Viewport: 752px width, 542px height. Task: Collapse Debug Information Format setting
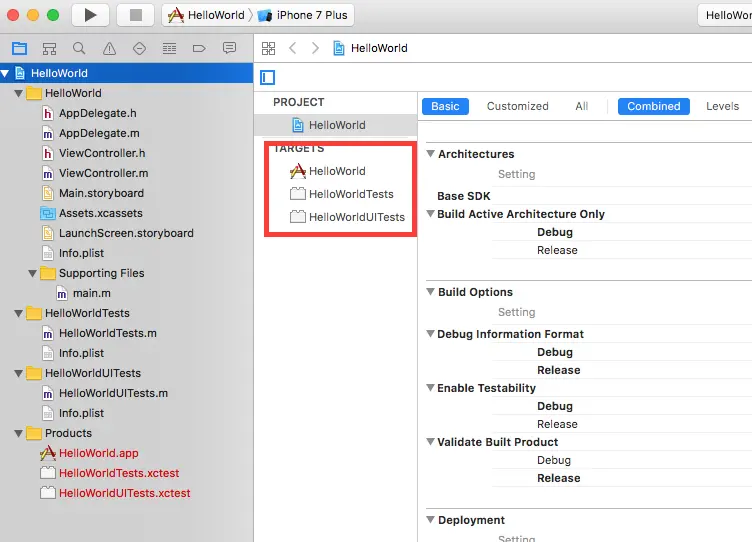tap(431, 334)
